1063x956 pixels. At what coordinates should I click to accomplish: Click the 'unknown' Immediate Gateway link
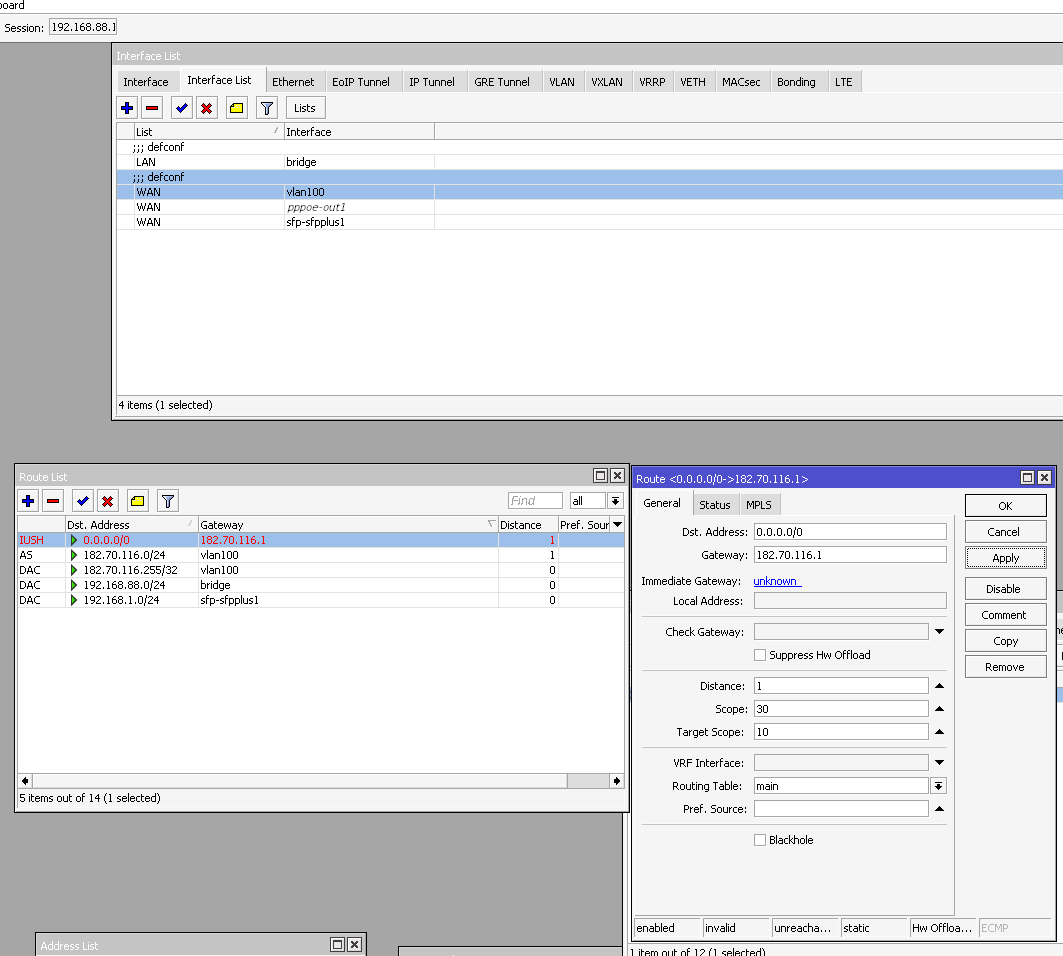click(776, 581)
